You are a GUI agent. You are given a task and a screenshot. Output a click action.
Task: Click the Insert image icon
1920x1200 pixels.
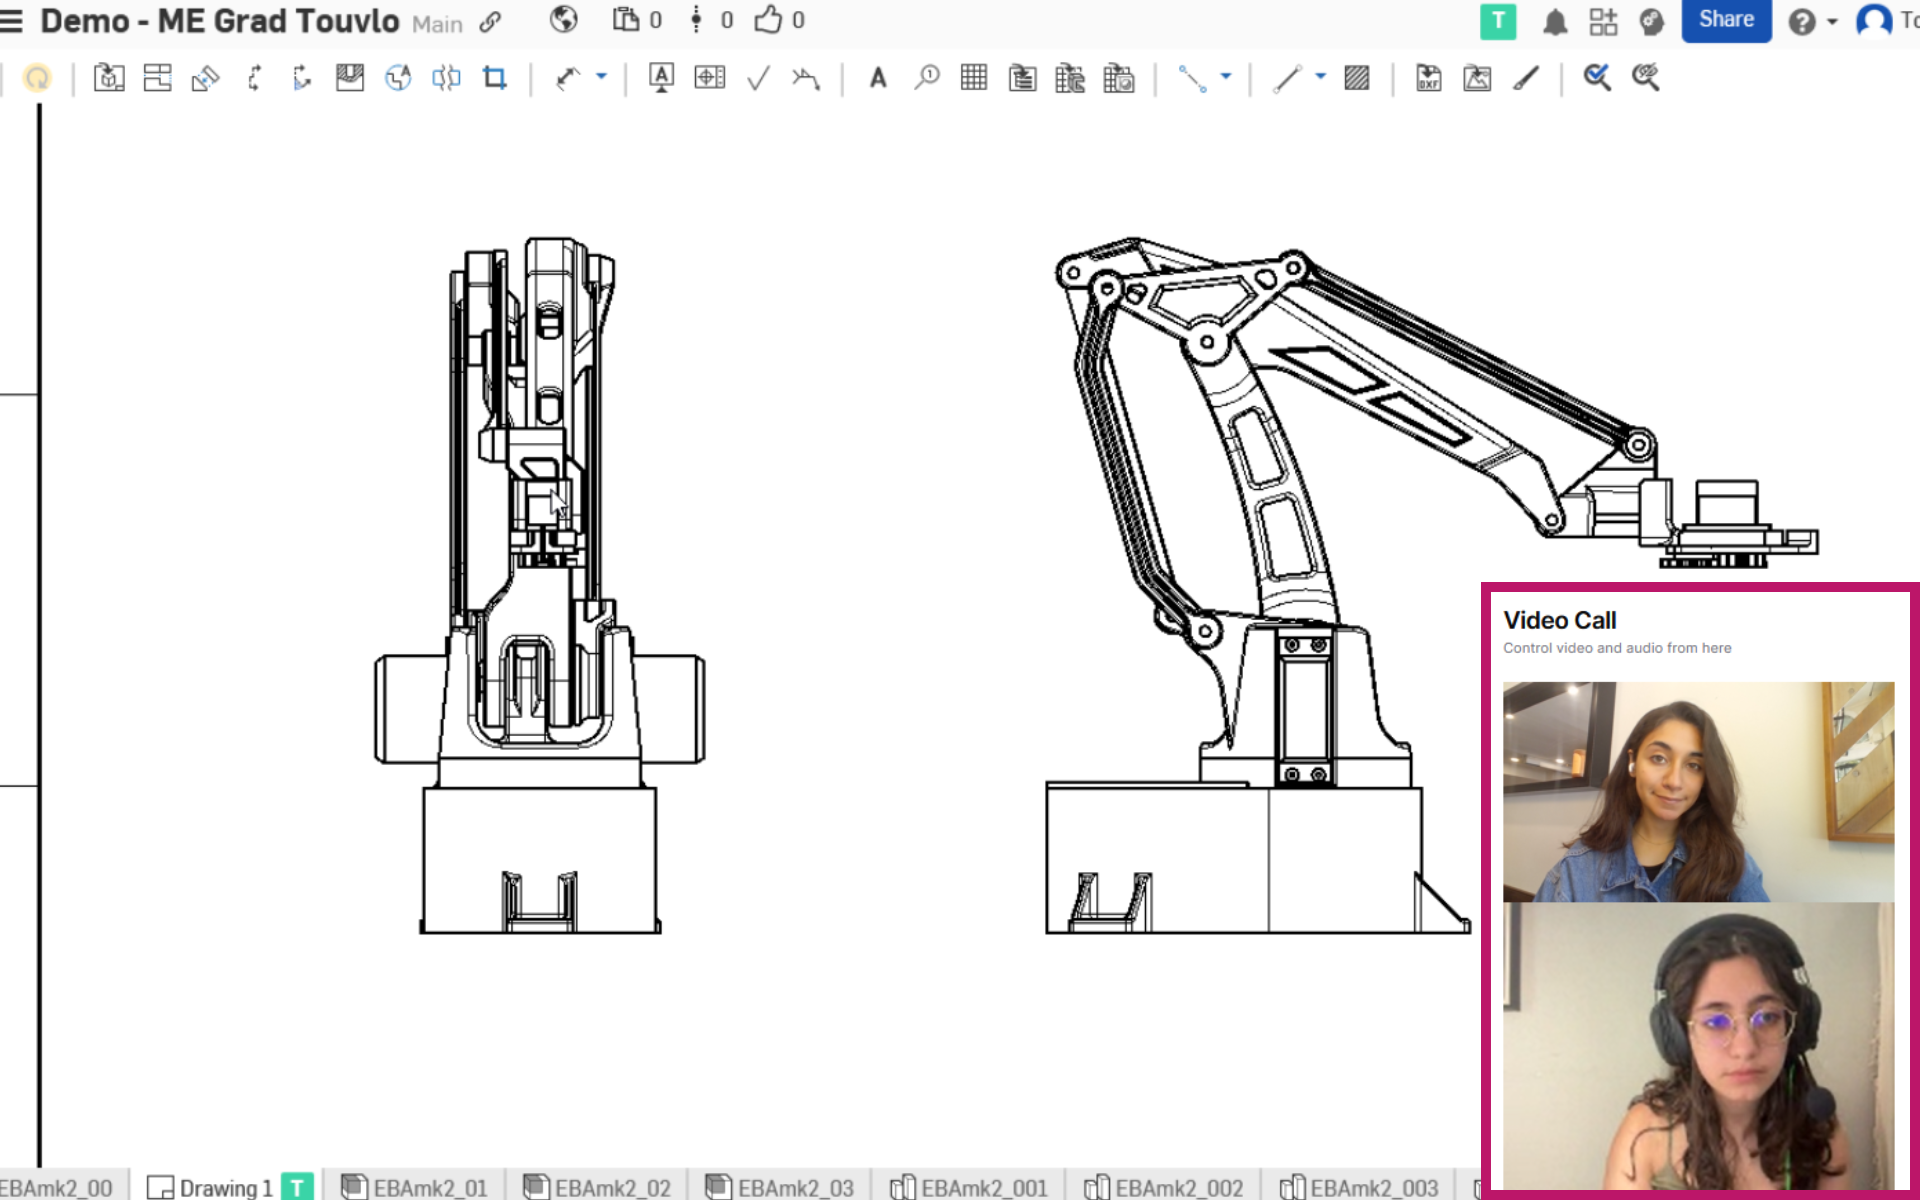point(1477,78)
